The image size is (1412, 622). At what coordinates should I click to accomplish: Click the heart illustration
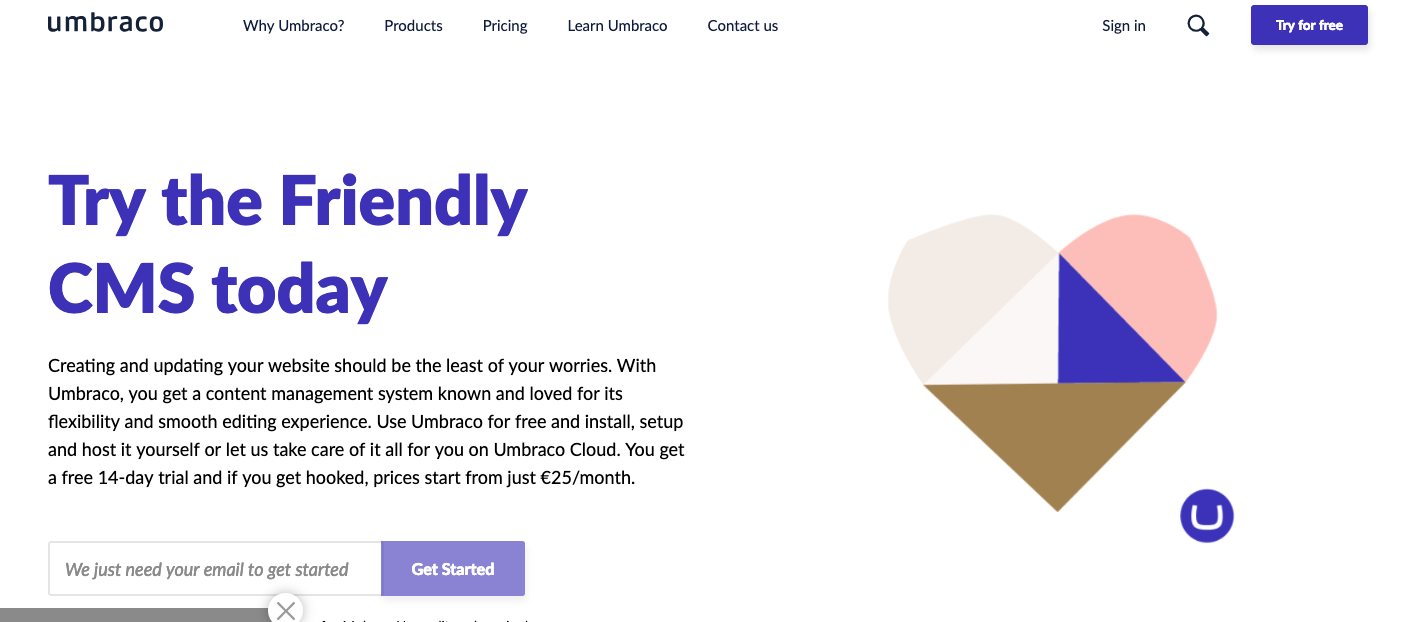coord(1050,360)
